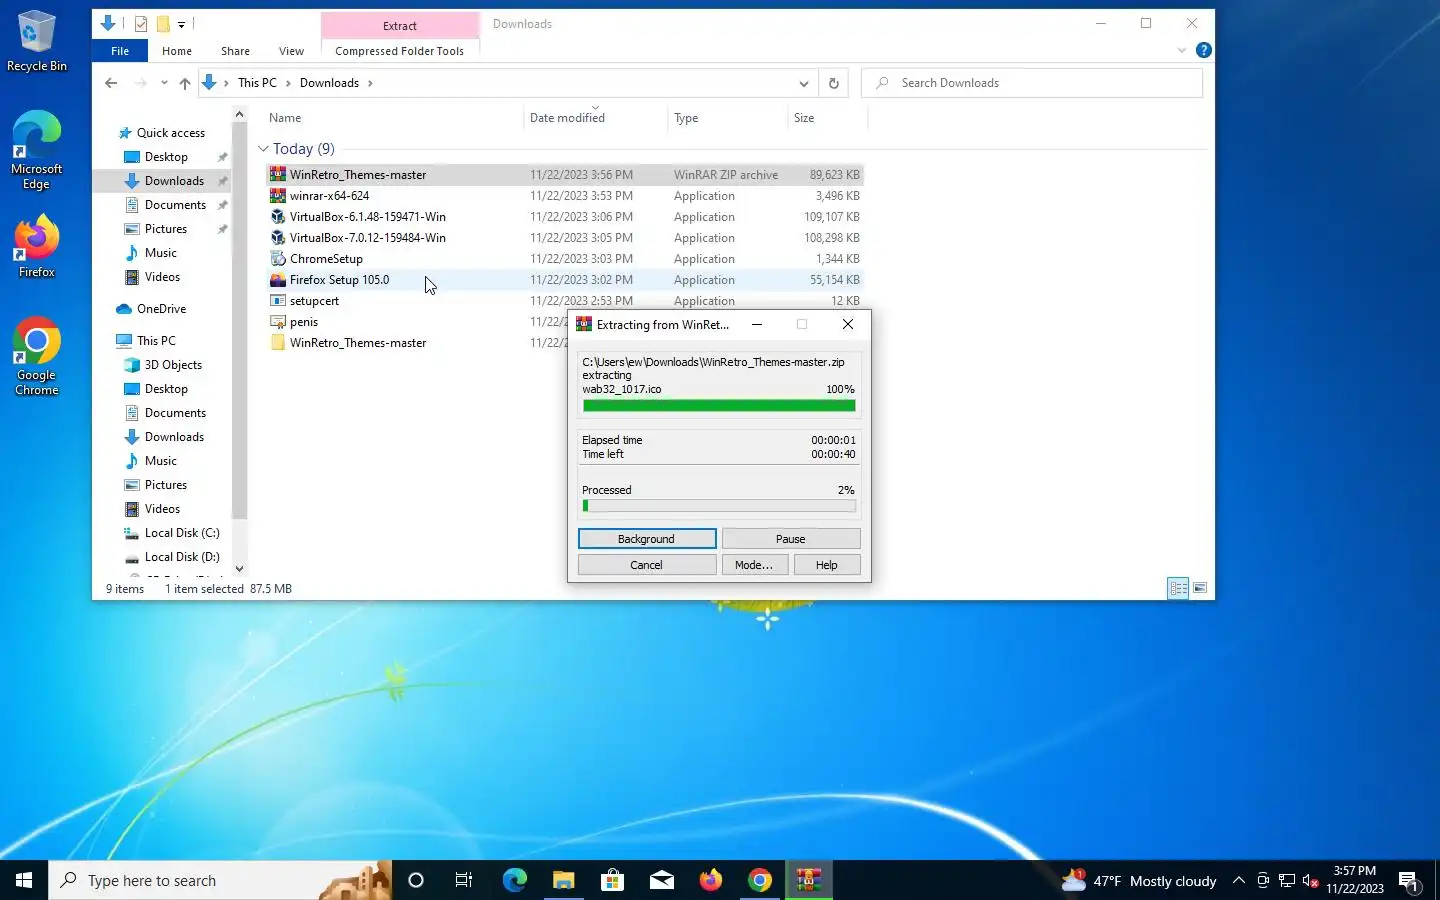
Task: Switch to large icons view layout
Action: (1200, 588)
